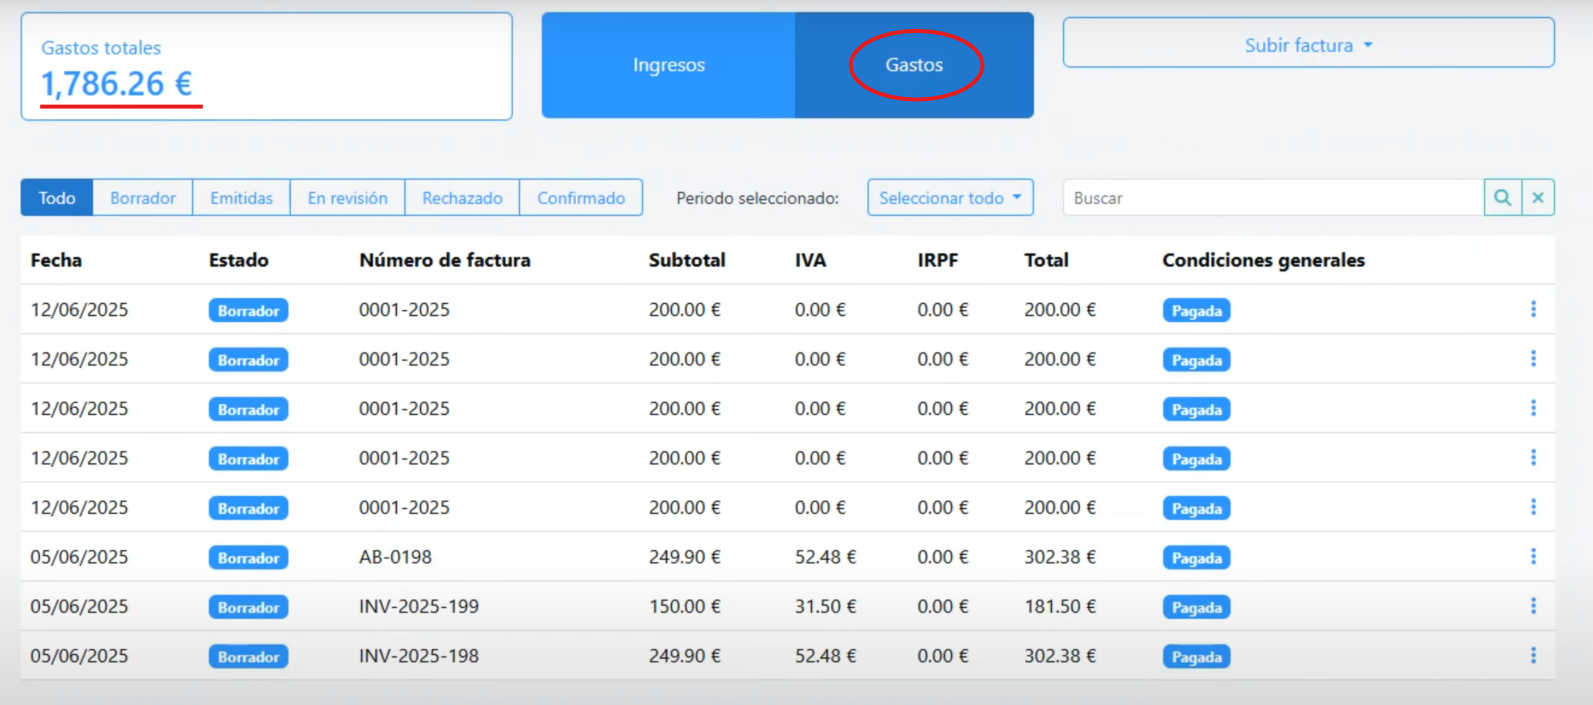Click the search magnifier icon
Screen dimensions: 1593x705
point(1502,198)
